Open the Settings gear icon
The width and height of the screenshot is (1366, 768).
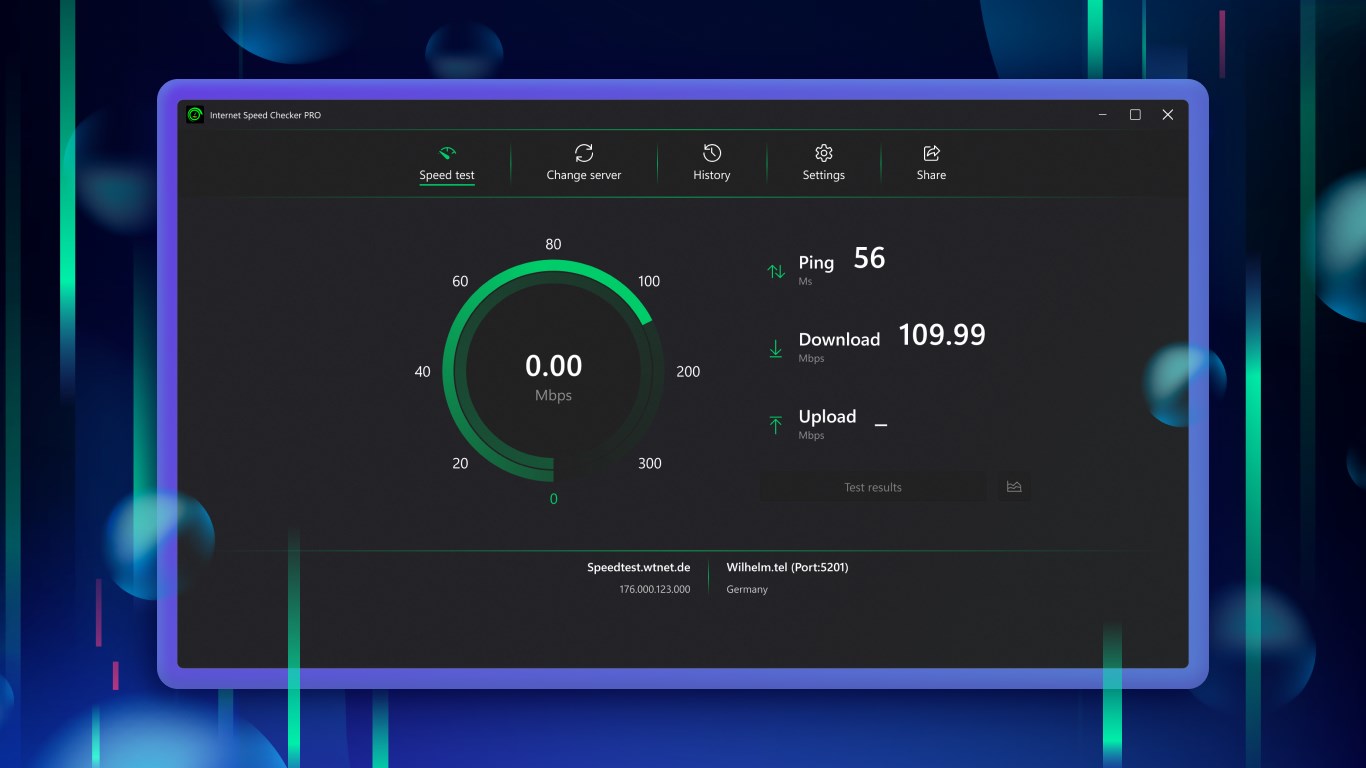[x=824, y=152]
